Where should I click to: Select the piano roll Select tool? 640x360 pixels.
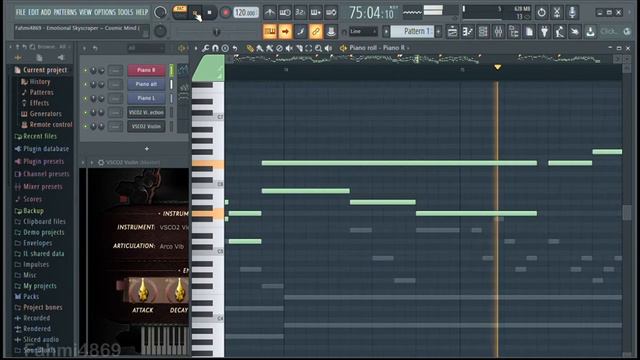(309, 48)
